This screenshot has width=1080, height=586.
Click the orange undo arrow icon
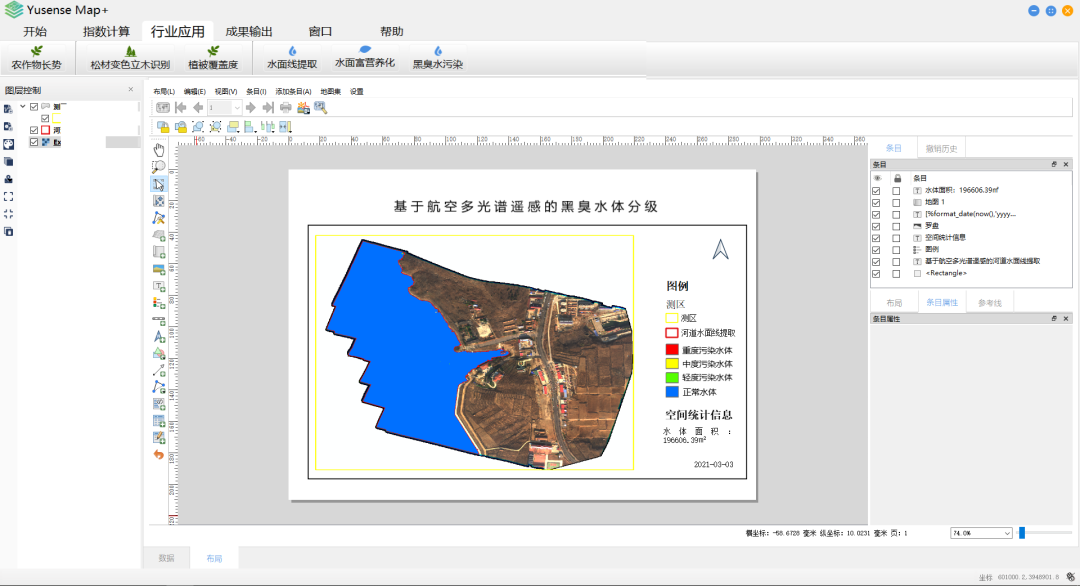(158, 455)
